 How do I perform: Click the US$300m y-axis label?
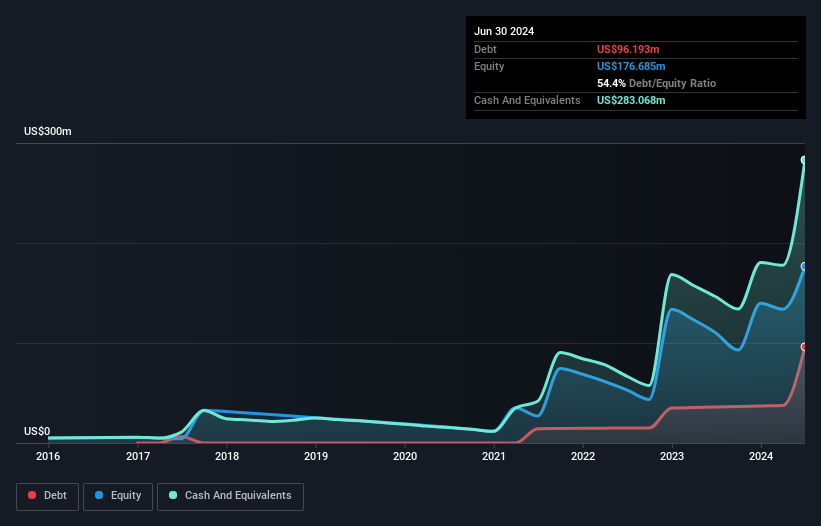tap(48, 131)
